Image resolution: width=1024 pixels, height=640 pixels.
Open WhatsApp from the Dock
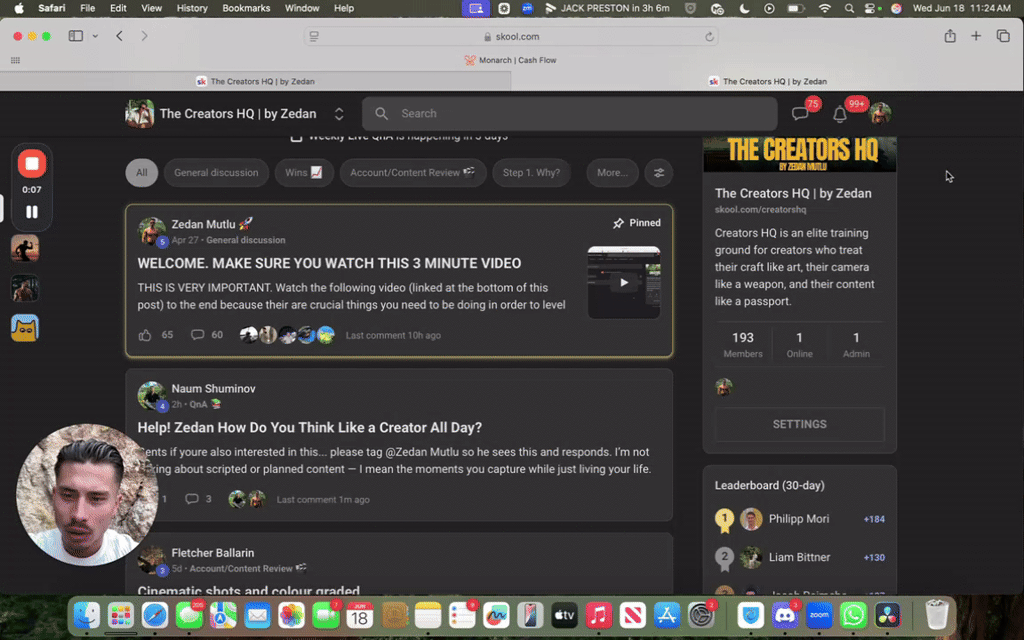coord(853,615)
